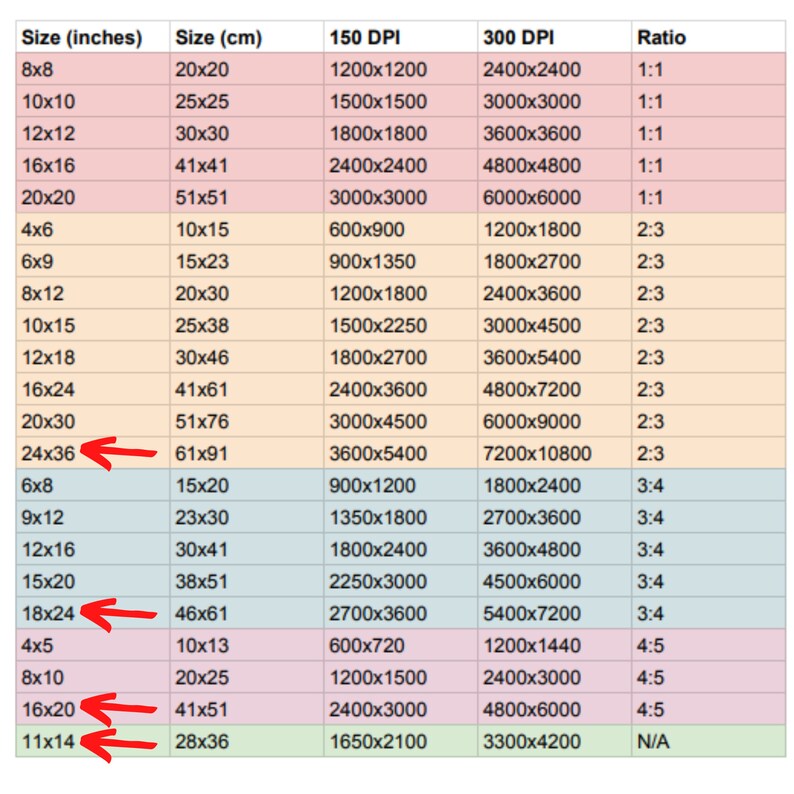Click the red arrow next to 11x14
The image size is (794, 794).
point(118,744)
